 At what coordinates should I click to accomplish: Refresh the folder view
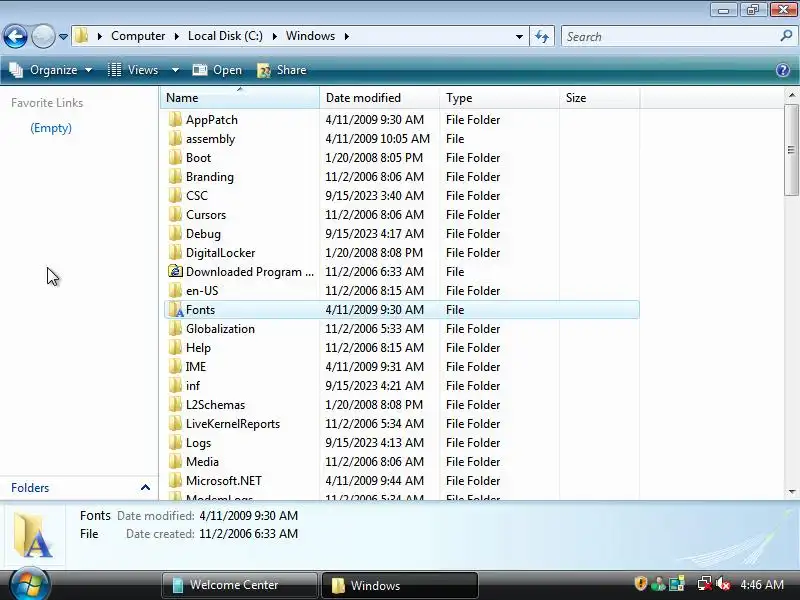pyautogui.click(x=542, y=37)
